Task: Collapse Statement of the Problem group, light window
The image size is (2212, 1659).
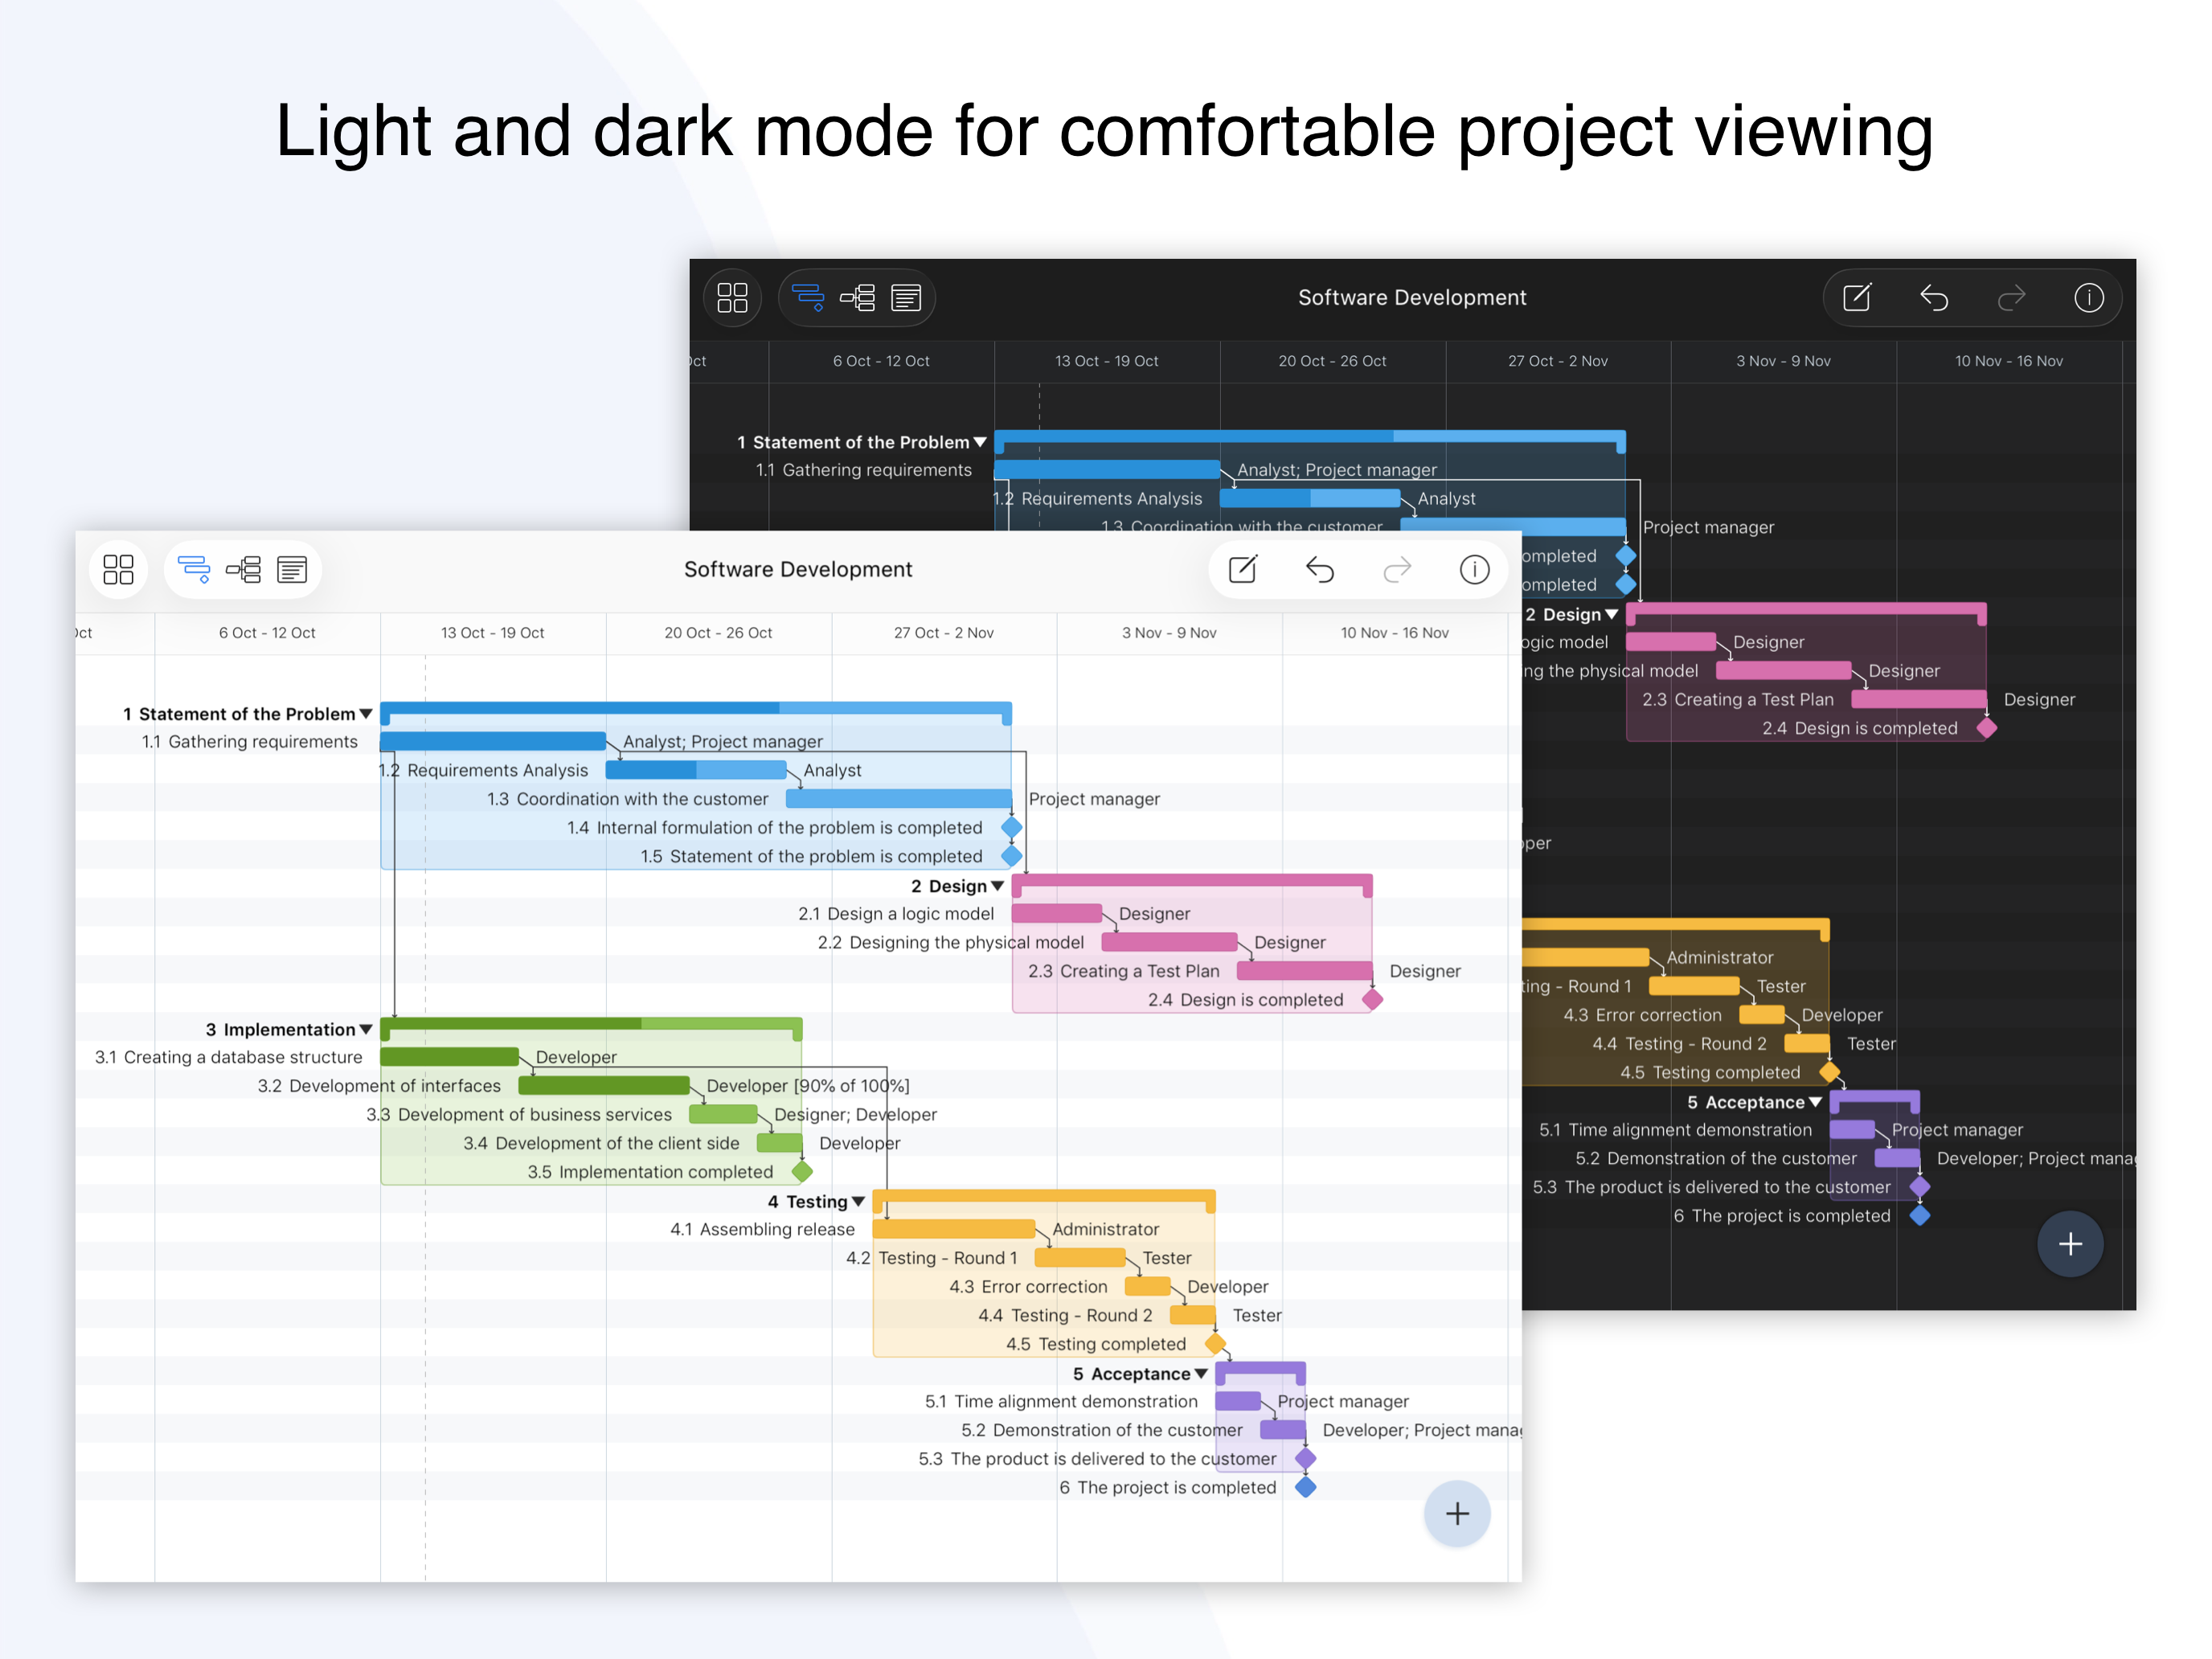Action: click(366, 714)
